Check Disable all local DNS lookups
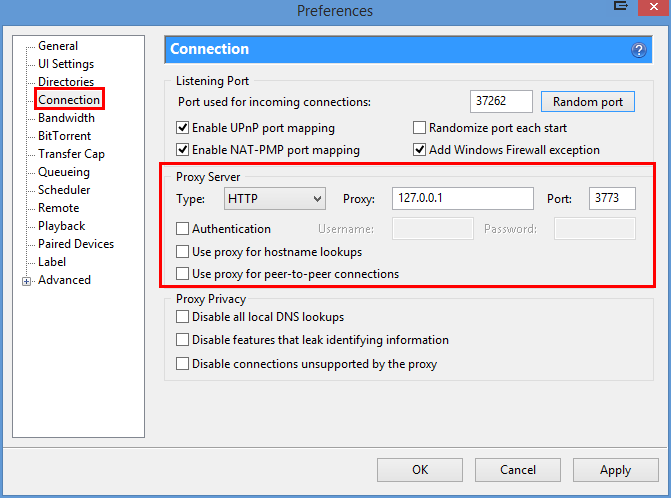671x498 pixels. click(x=182, y=317)
